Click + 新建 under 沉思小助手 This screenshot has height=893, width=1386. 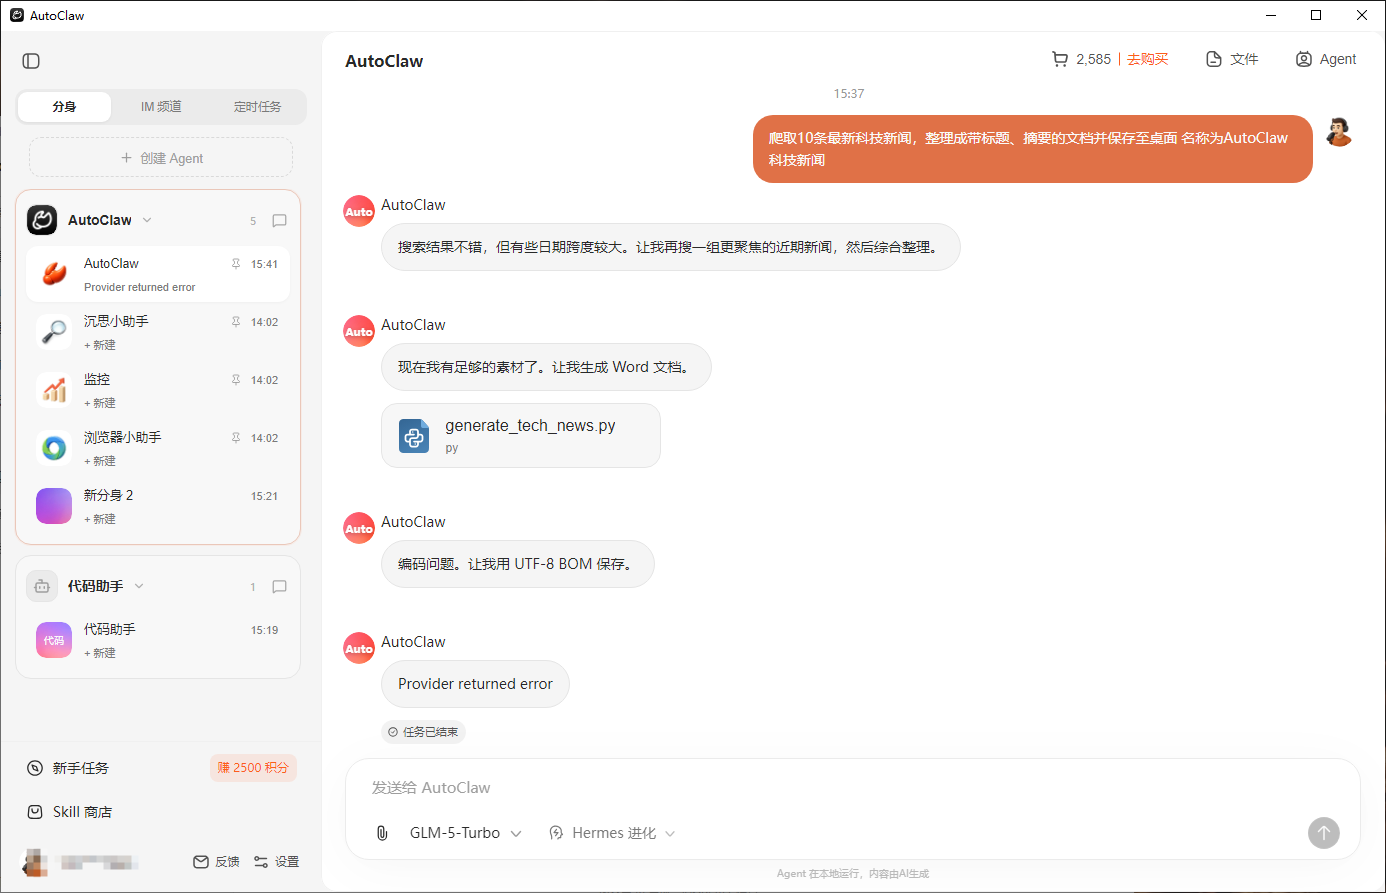[x=100, y=345]
